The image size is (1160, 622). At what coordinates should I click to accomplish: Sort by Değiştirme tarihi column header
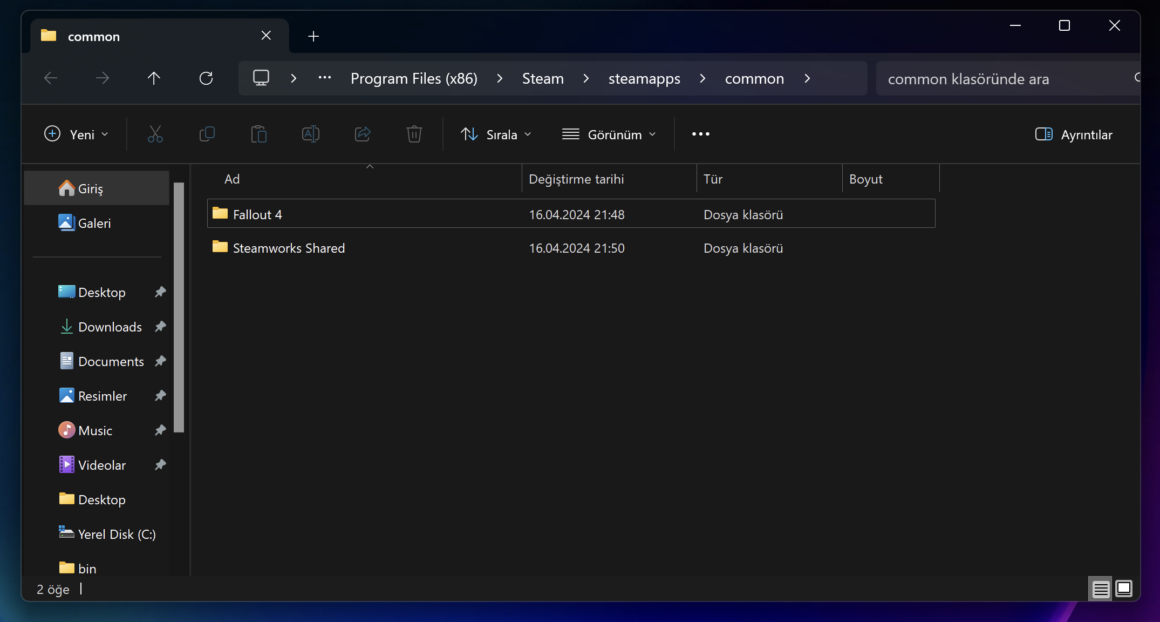click(x=609, y=179)
